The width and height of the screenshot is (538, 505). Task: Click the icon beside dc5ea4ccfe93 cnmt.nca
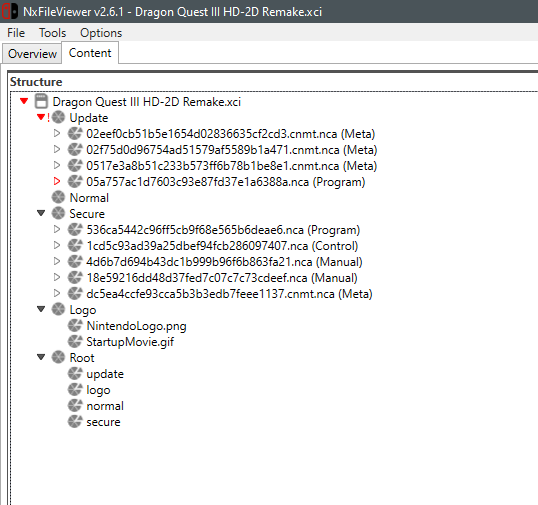pyautogui.click(x=75, y=293)
